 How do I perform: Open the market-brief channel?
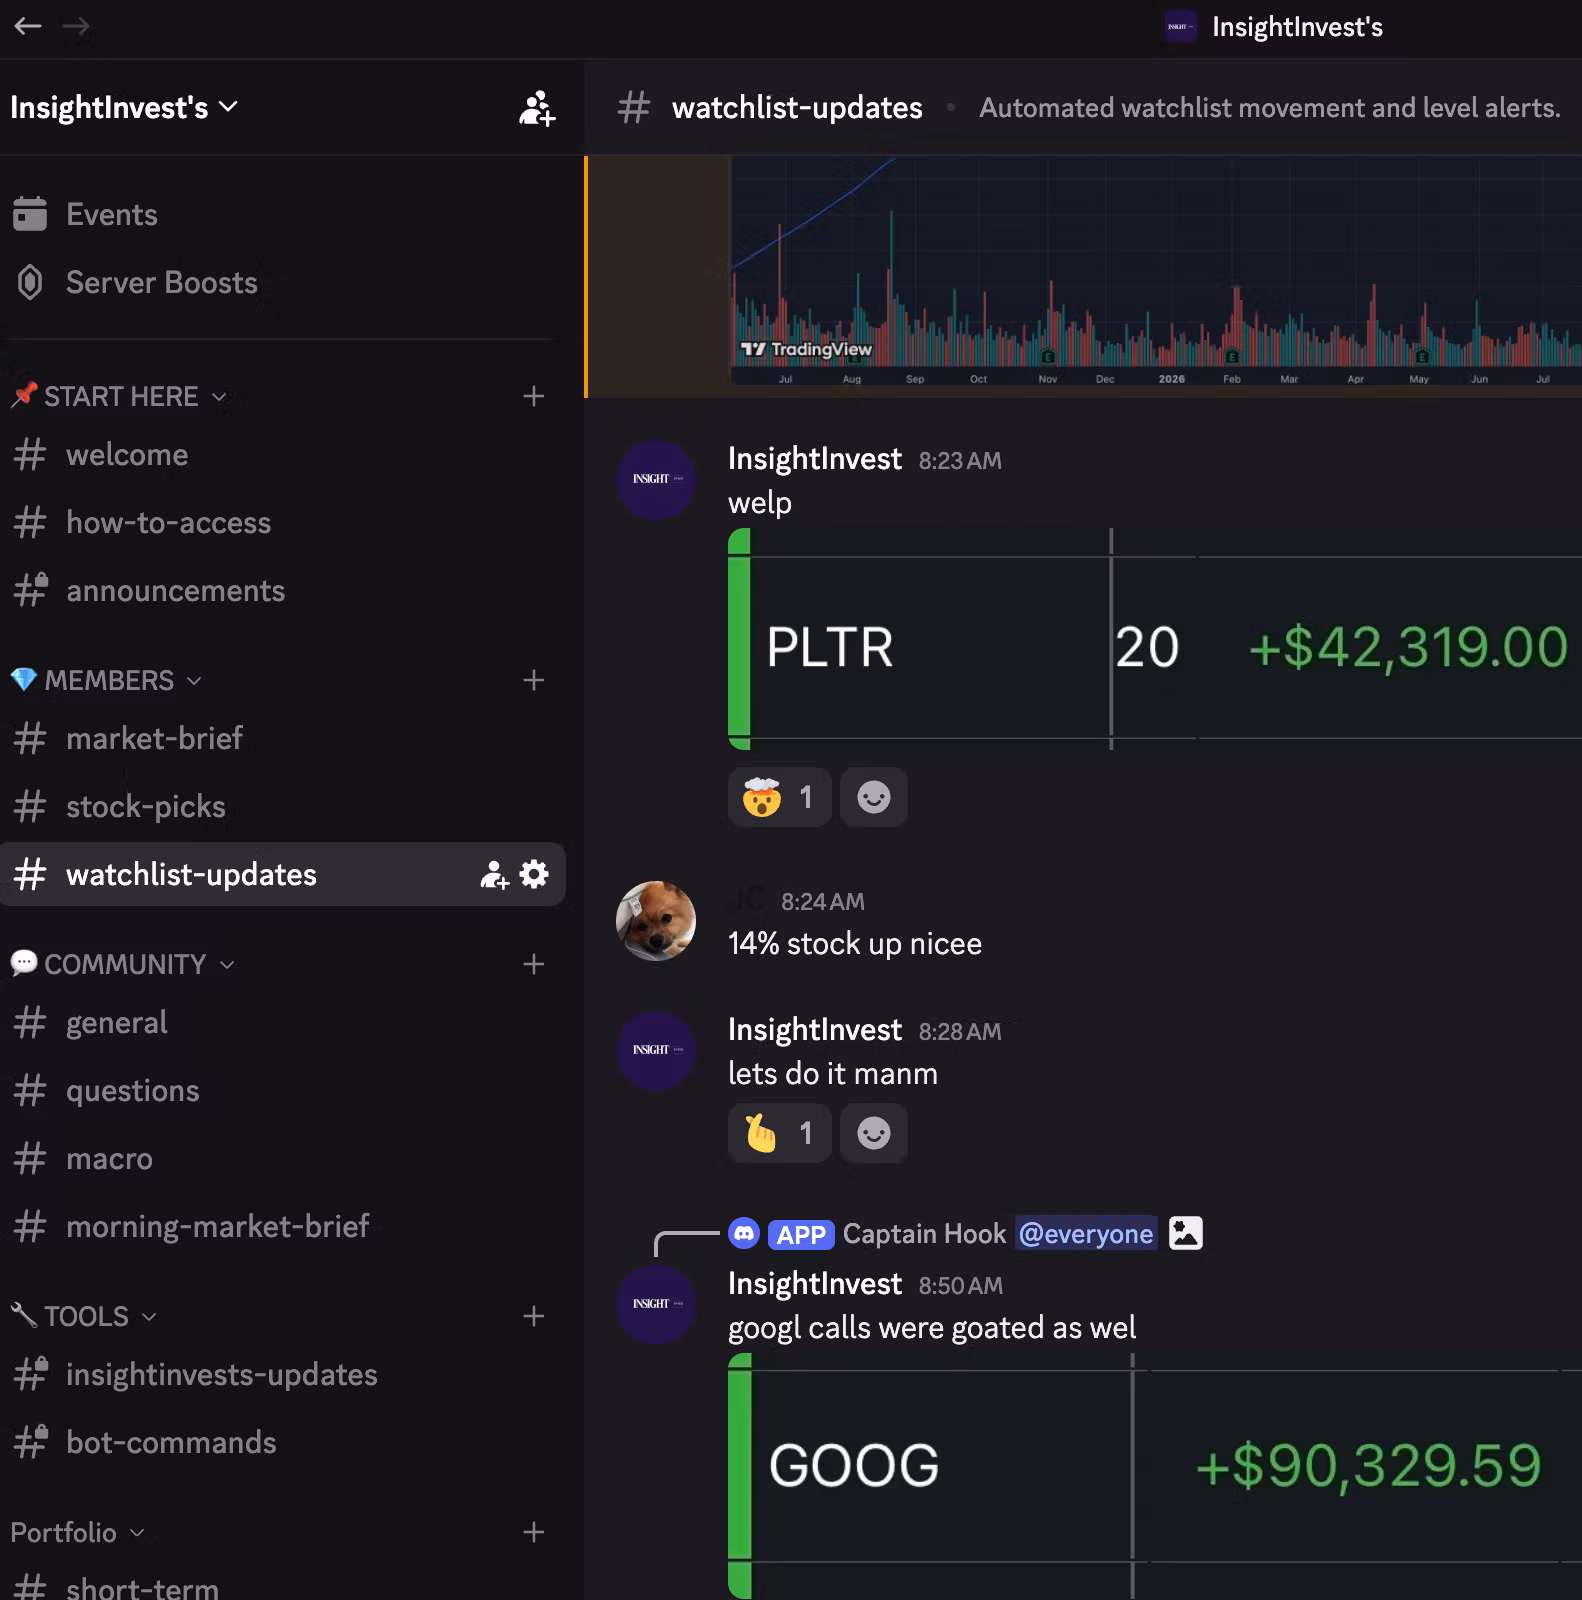282,738
